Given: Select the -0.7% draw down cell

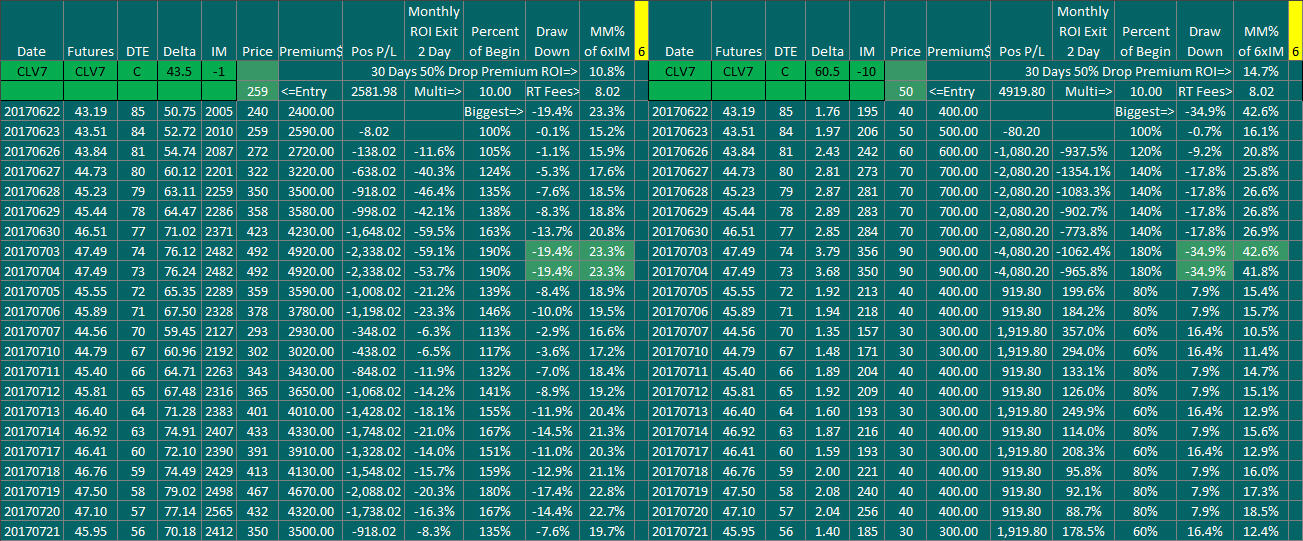Looking at the screenshot, I should [x=1205, y=130].
